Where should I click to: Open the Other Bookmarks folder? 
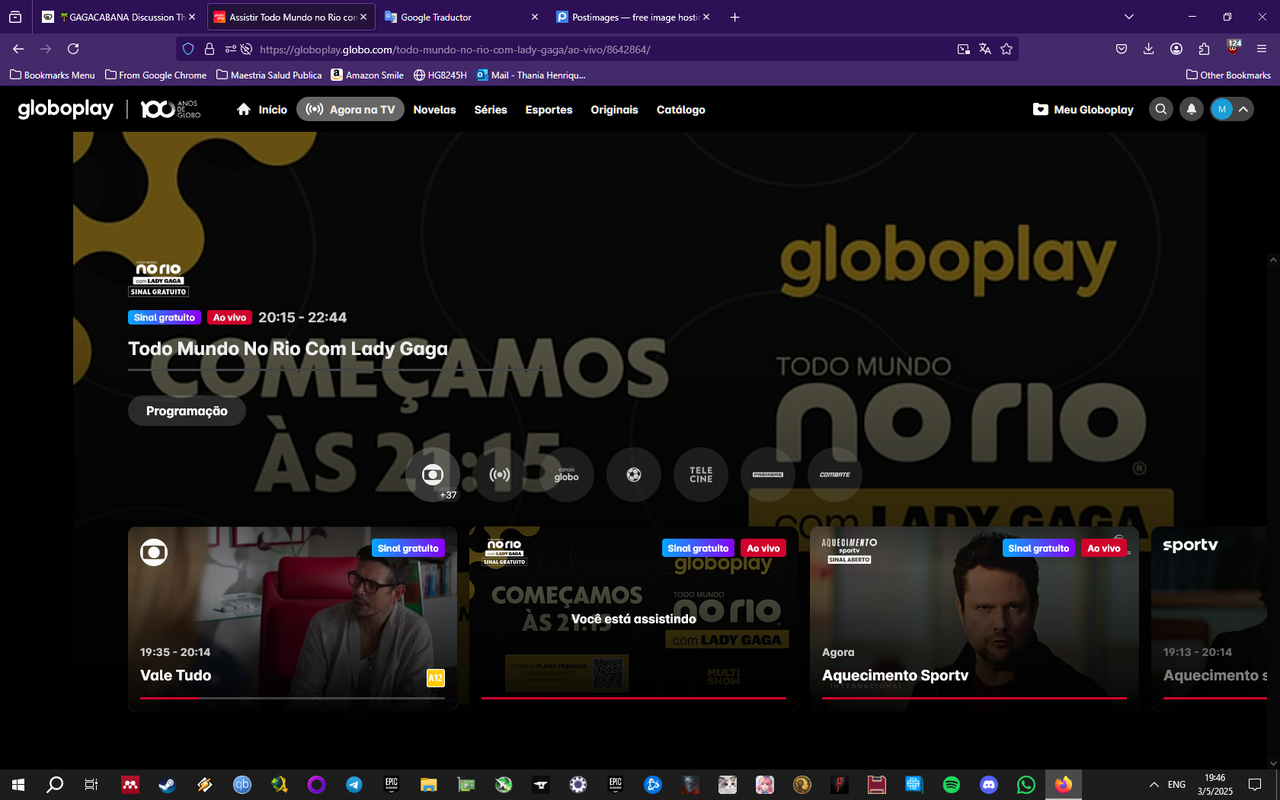1228,75
